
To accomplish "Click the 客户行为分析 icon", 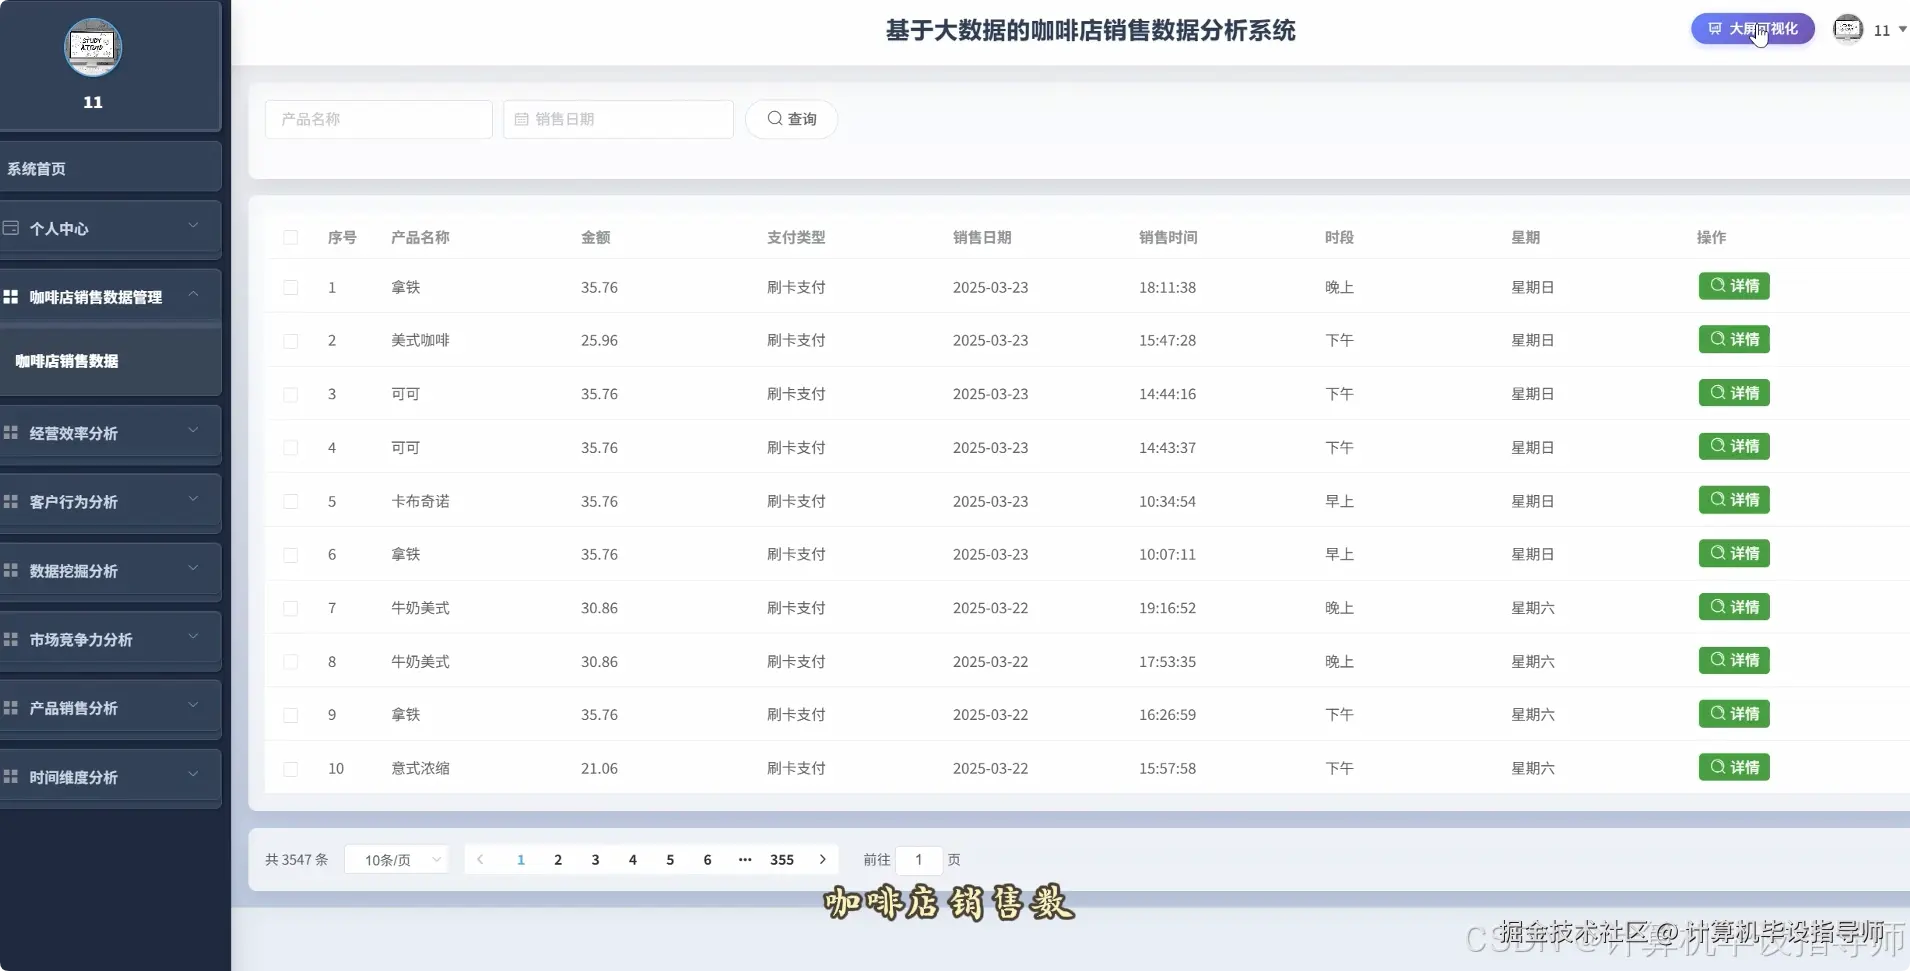I will point(11,501).
